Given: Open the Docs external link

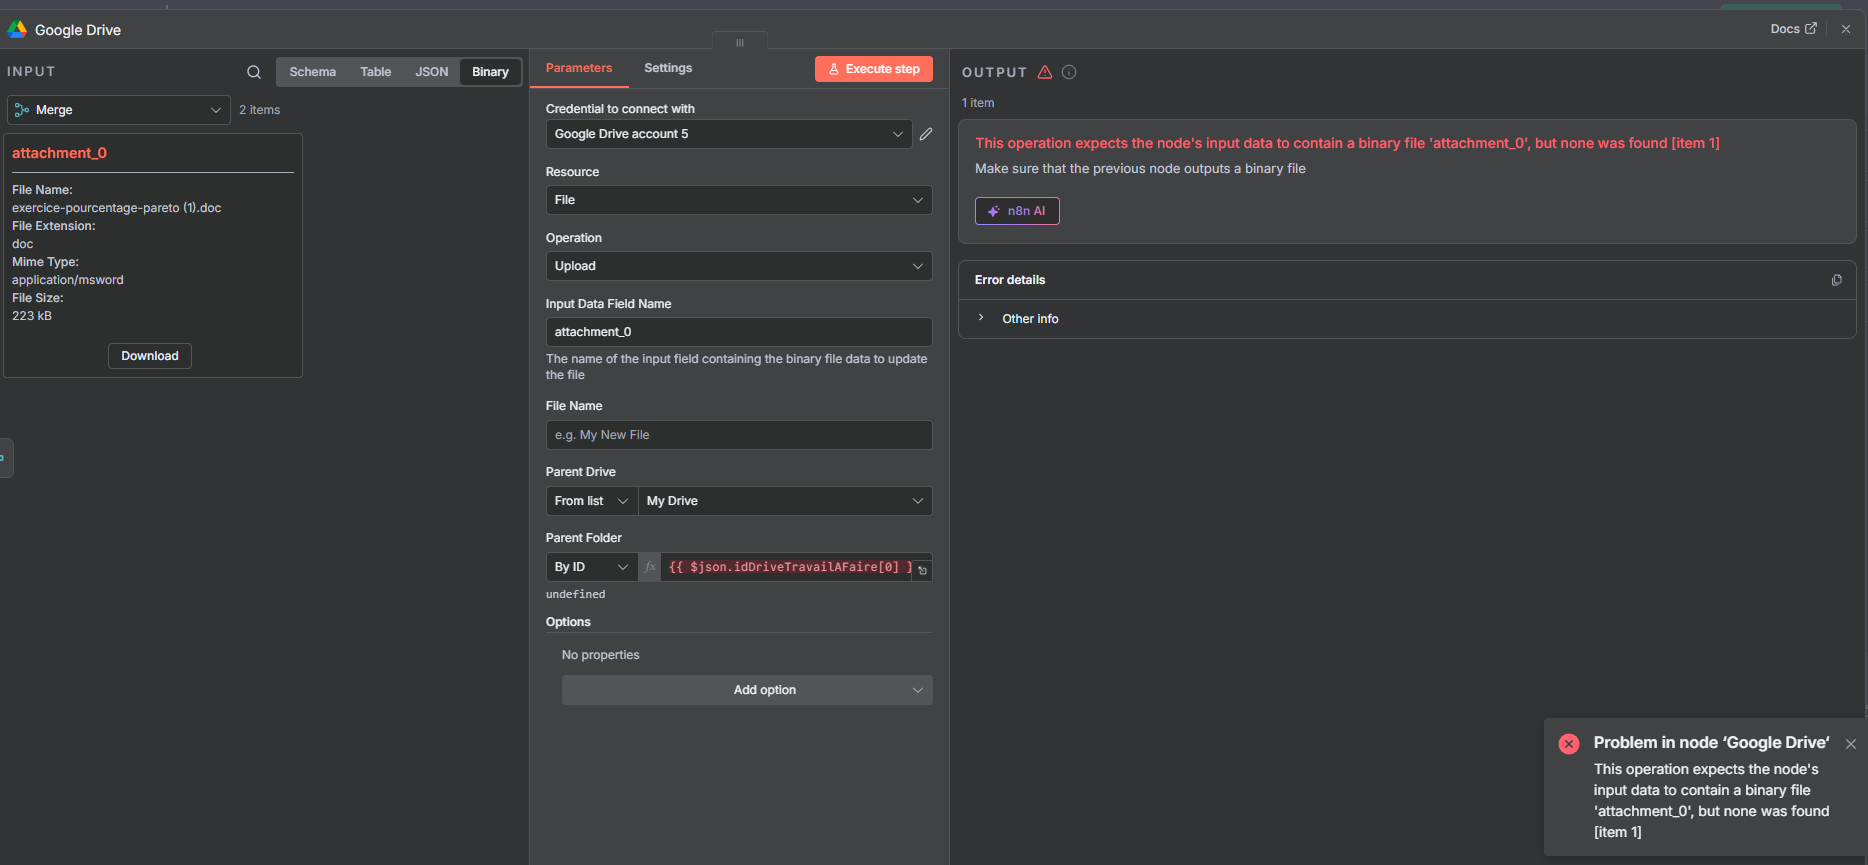Looking at the screenshot, I should click(1793, 29).
